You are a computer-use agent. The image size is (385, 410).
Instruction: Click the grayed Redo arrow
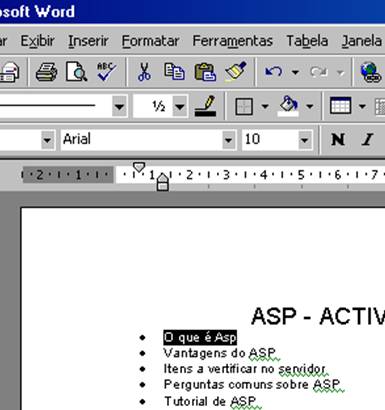318,72
